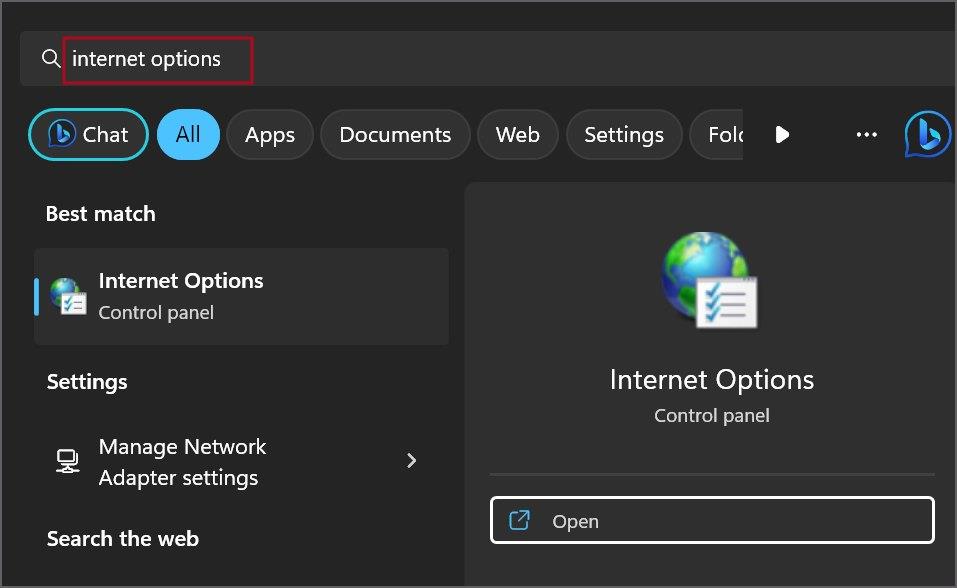This screenshot has height=588, width=957.
Task: Click the 'Best match' heading
Action: tap(101, 214)
